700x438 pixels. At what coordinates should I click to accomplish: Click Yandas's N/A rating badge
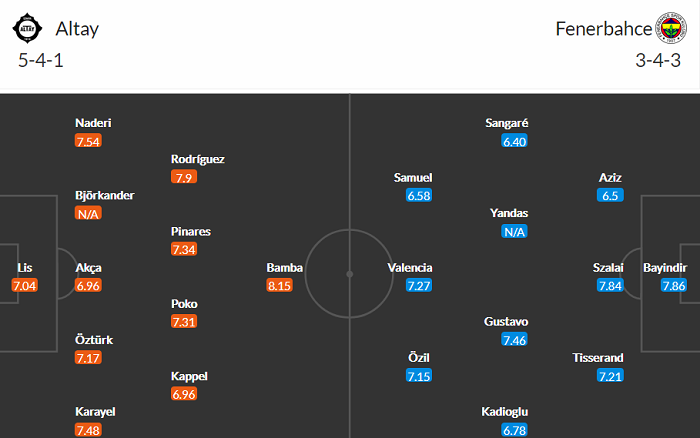[515, 232]
